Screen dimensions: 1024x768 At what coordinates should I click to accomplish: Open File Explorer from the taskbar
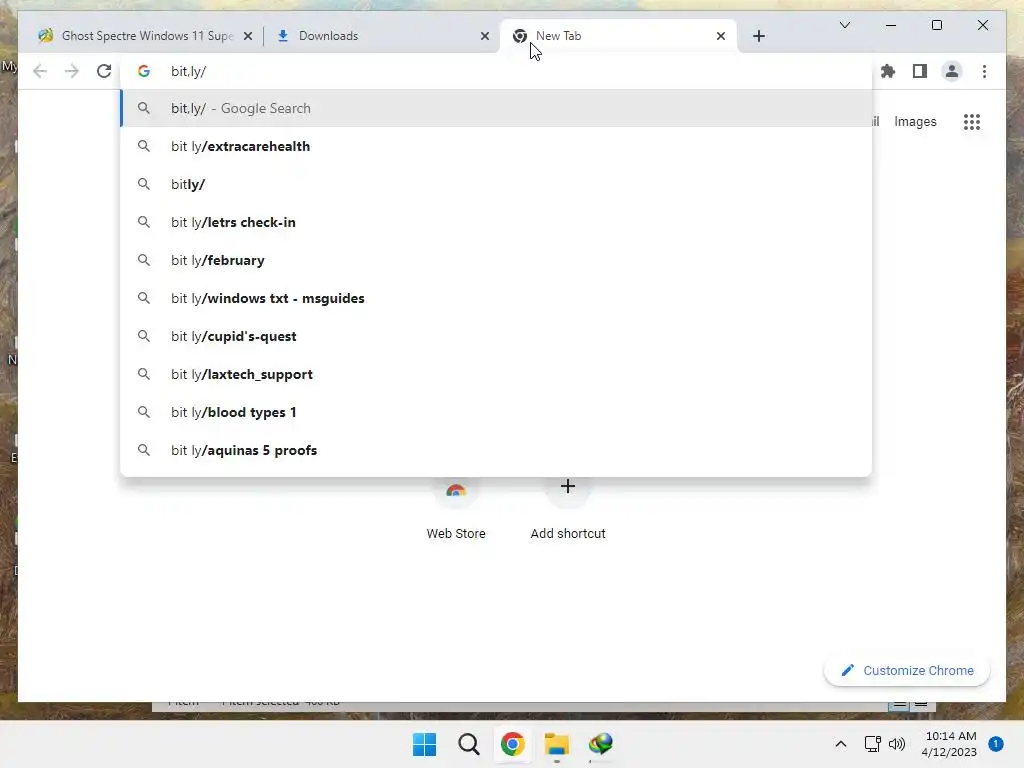click(x=557, y=744)
